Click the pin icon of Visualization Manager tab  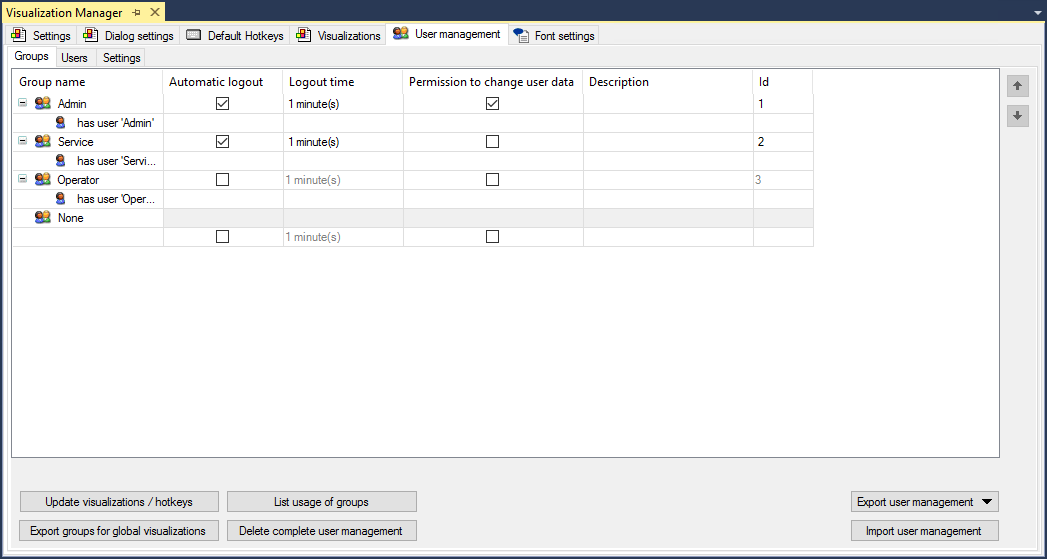tap(137, 13)
